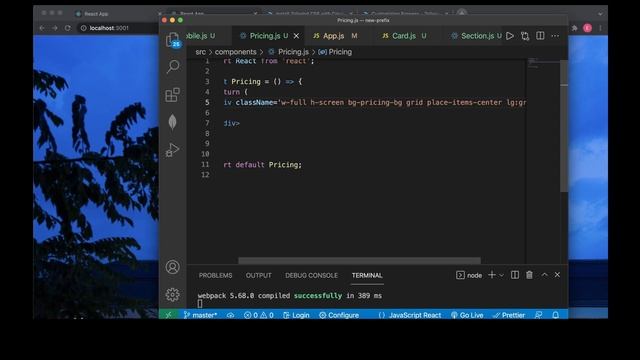Open the launch profile dropdown arrow
This screenshot has height=360, width=640.
pyautogui.click(x=502, y=275)
